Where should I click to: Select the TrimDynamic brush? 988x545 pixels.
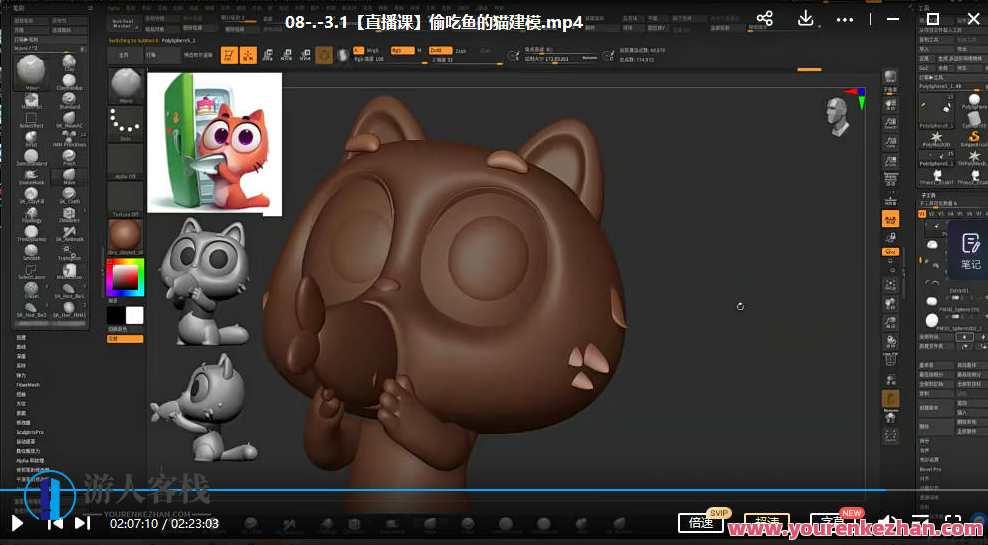tap(31, 233)
